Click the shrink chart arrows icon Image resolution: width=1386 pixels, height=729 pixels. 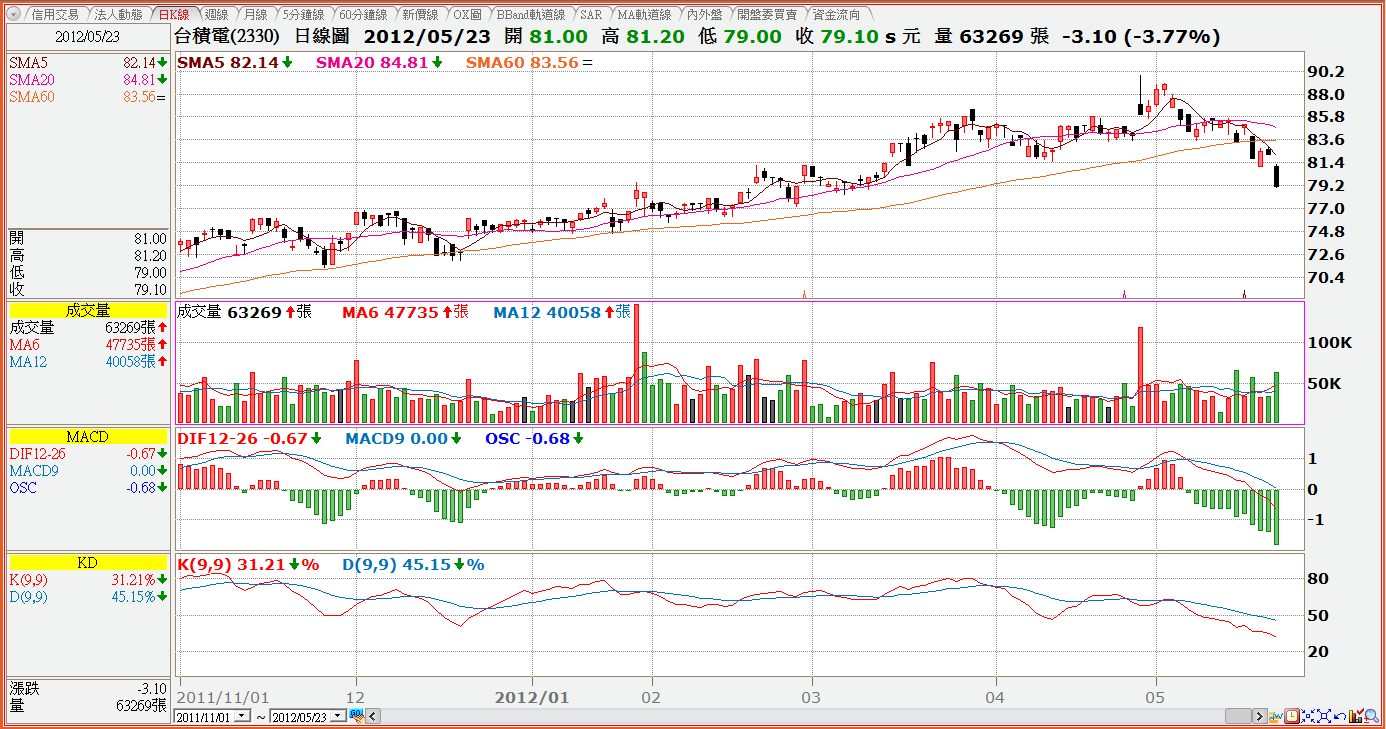pos(1308,716)
